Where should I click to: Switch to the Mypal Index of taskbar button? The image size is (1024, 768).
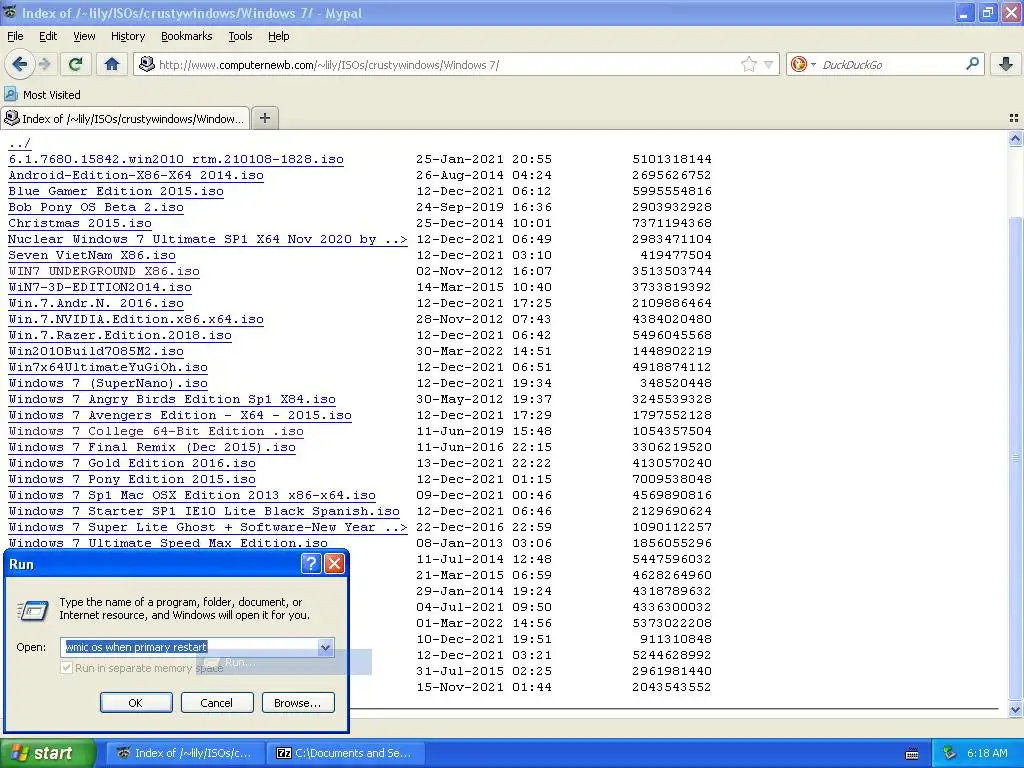[x=185, y=753]
